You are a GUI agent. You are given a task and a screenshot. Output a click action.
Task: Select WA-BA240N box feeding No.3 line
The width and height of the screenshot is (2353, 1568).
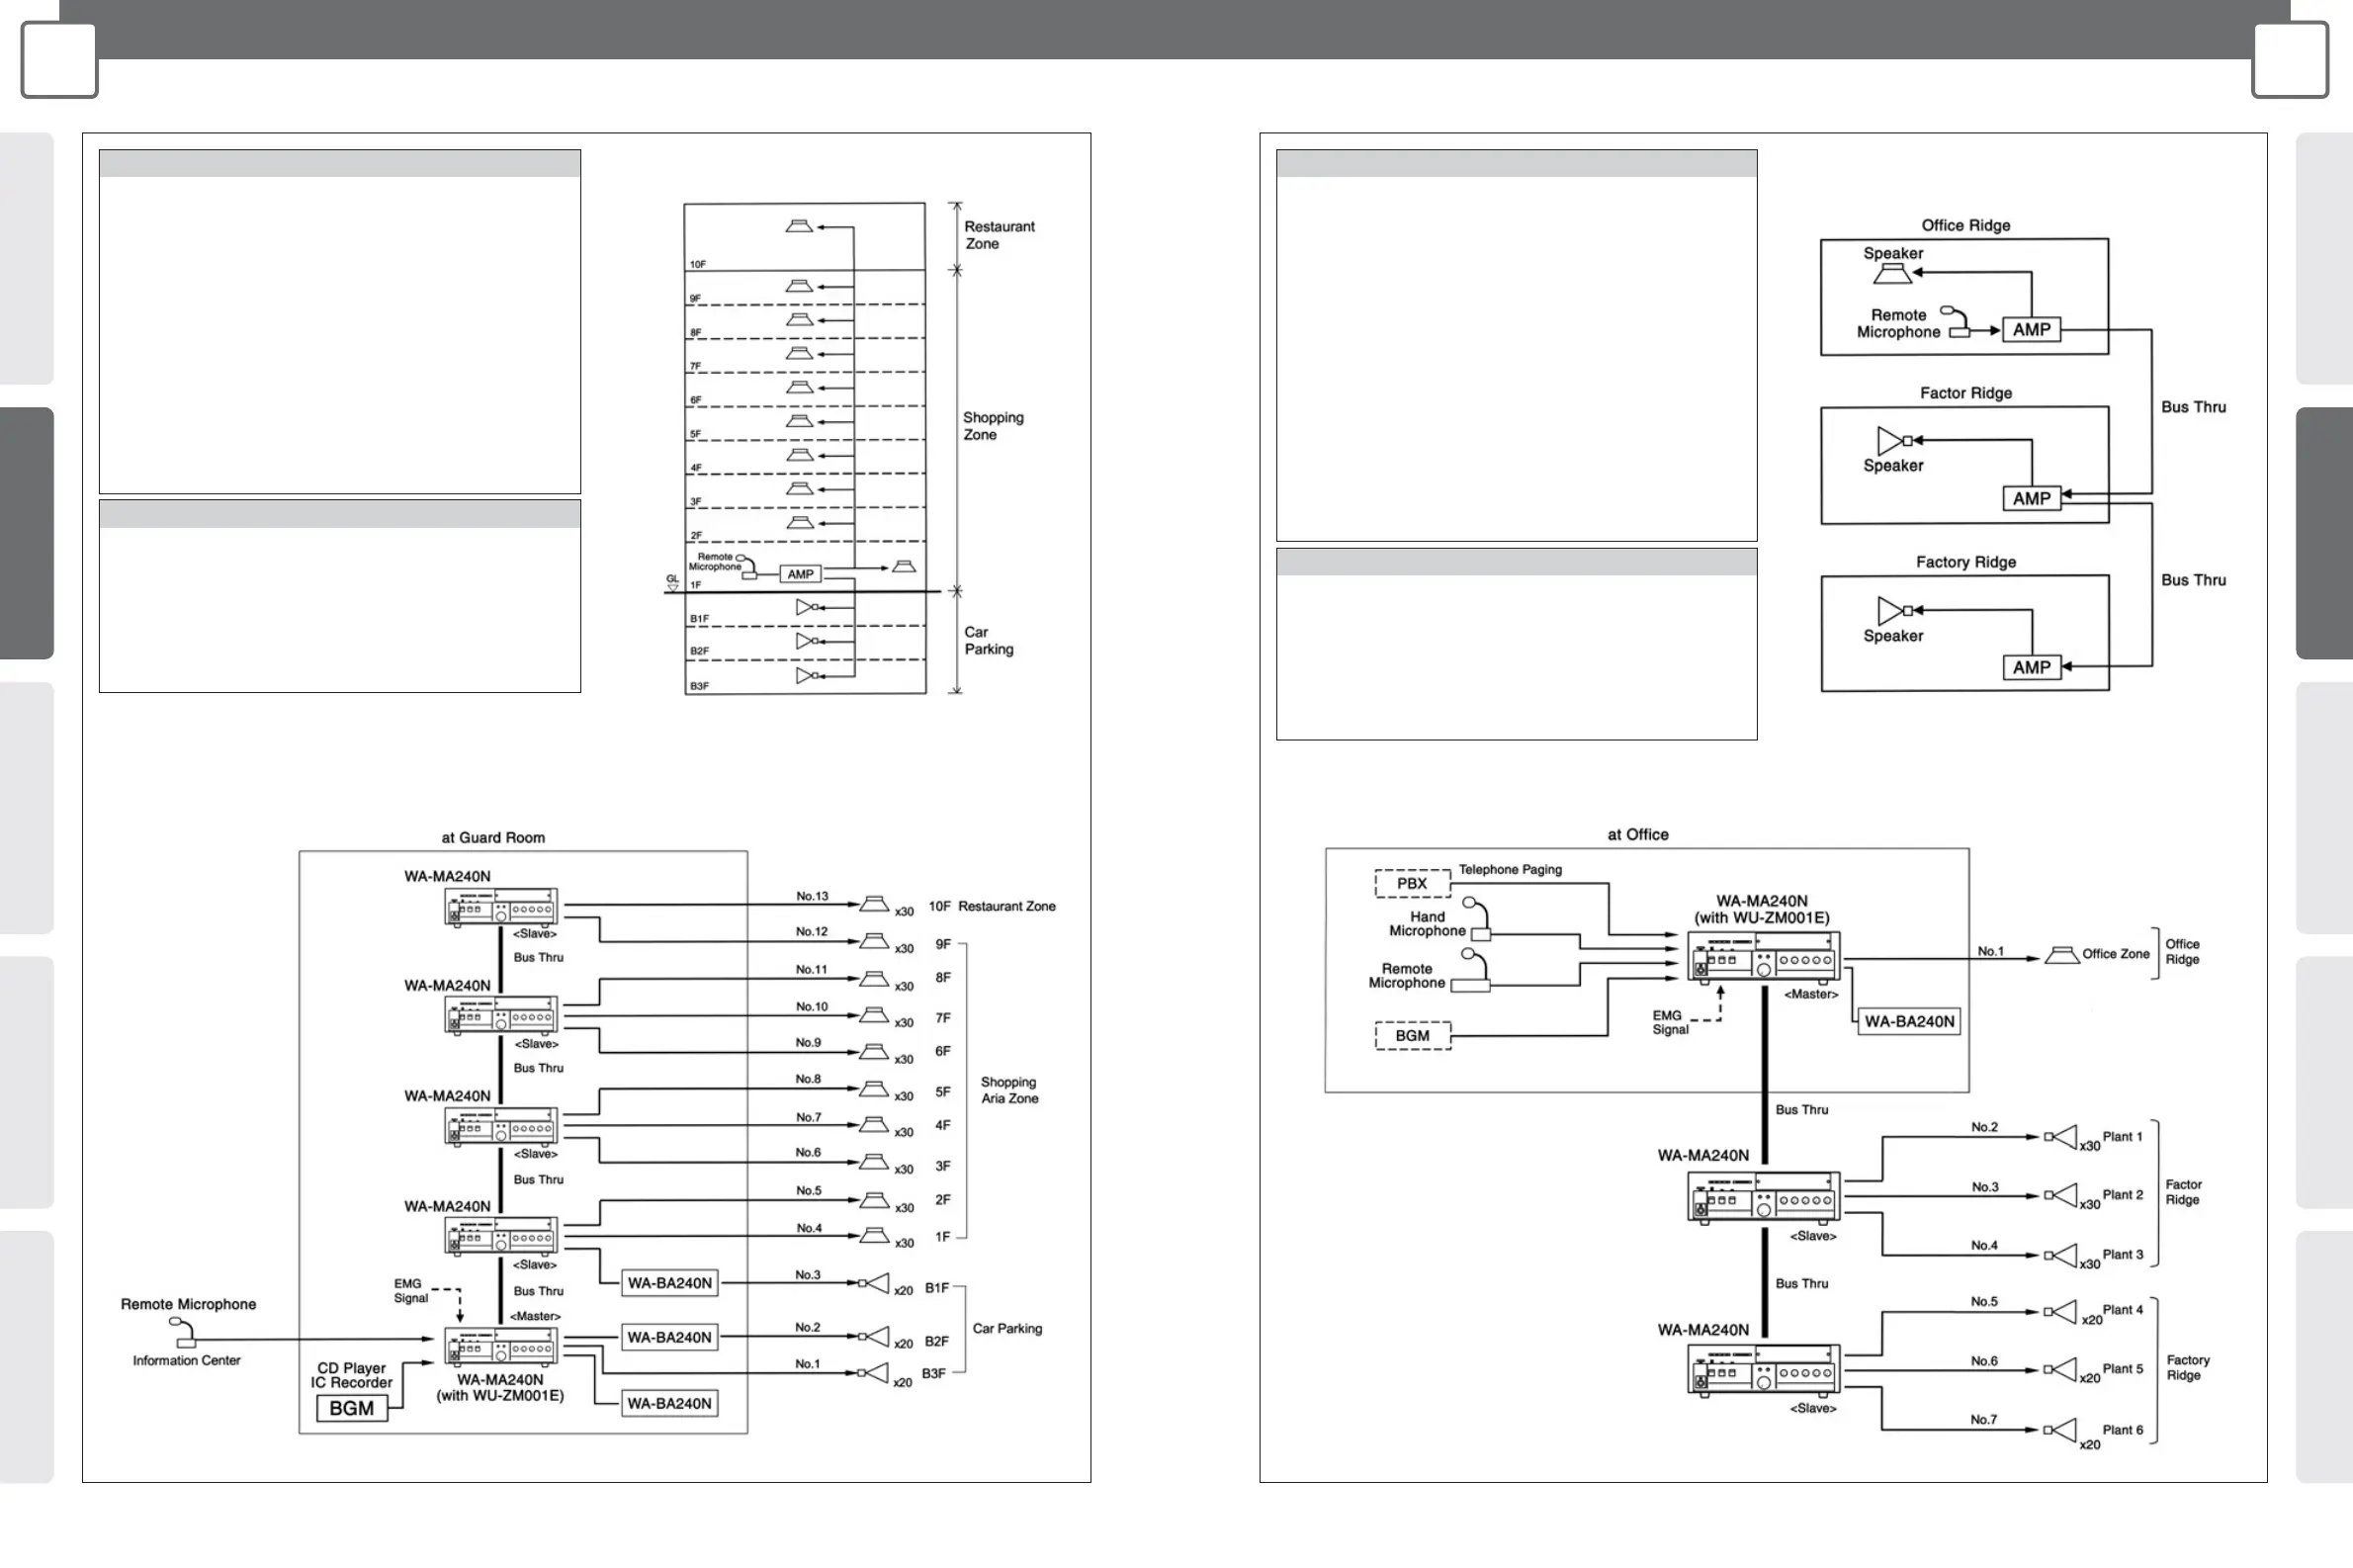[x=669, y=1283]
